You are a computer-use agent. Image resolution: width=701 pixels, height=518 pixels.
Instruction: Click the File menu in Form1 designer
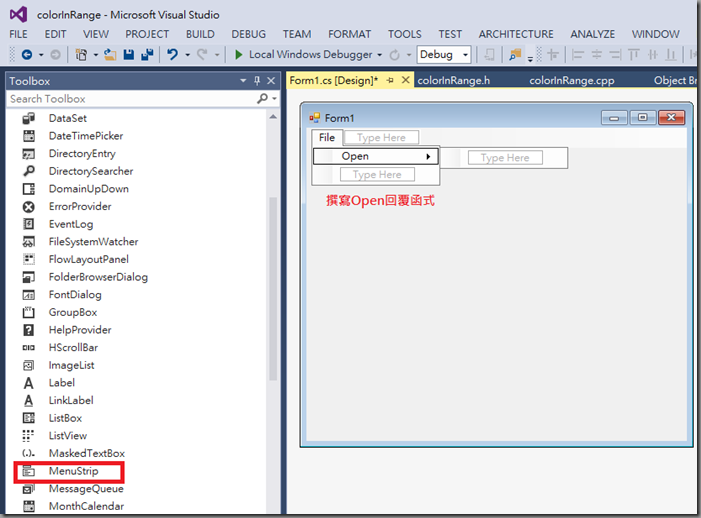point(327,138)
